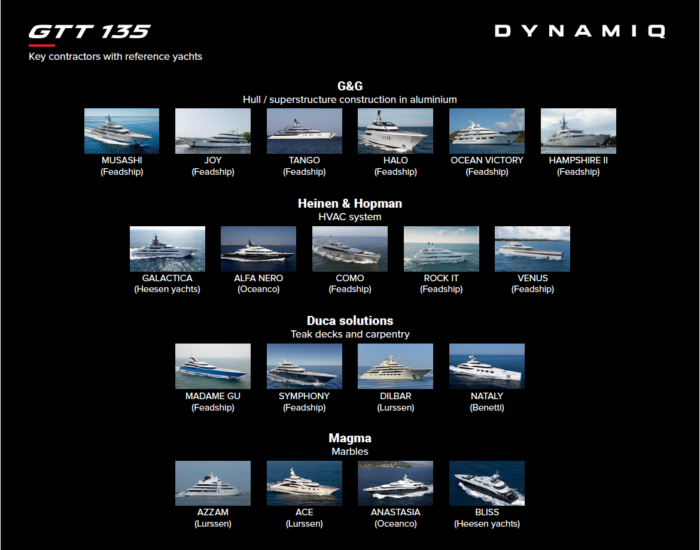The width and height of the screenshot is (700, 550).
Task: Click 'Teak decks and carpentry' subtitle
Action: (x=350, y=334)
